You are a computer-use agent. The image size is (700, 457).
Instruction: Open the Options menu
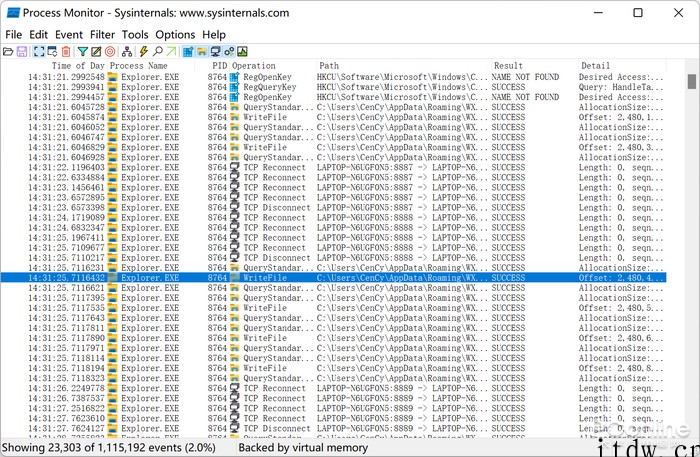click(175, 35)
